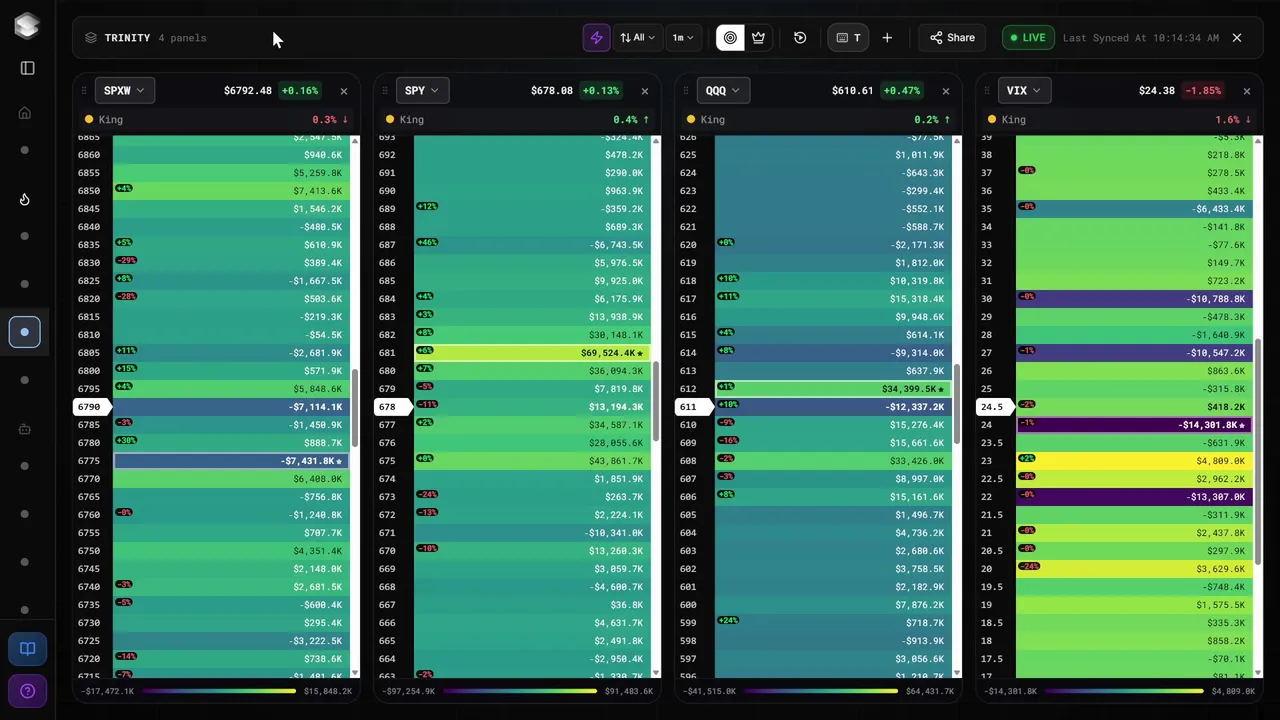Click the SPY gradient range bar
This screenshot has width=1280, height=720.
pos(520,691)
